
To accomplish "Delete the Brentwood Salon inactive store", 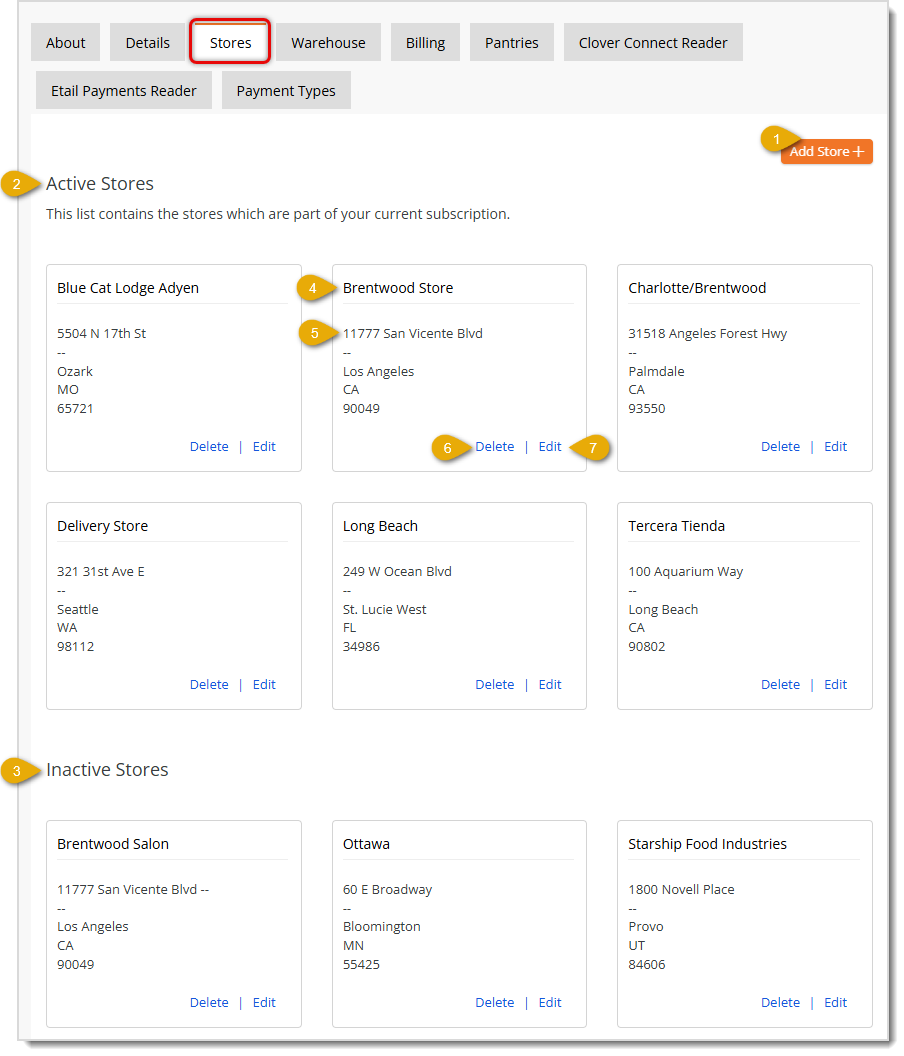I will tap(209, 1002).
